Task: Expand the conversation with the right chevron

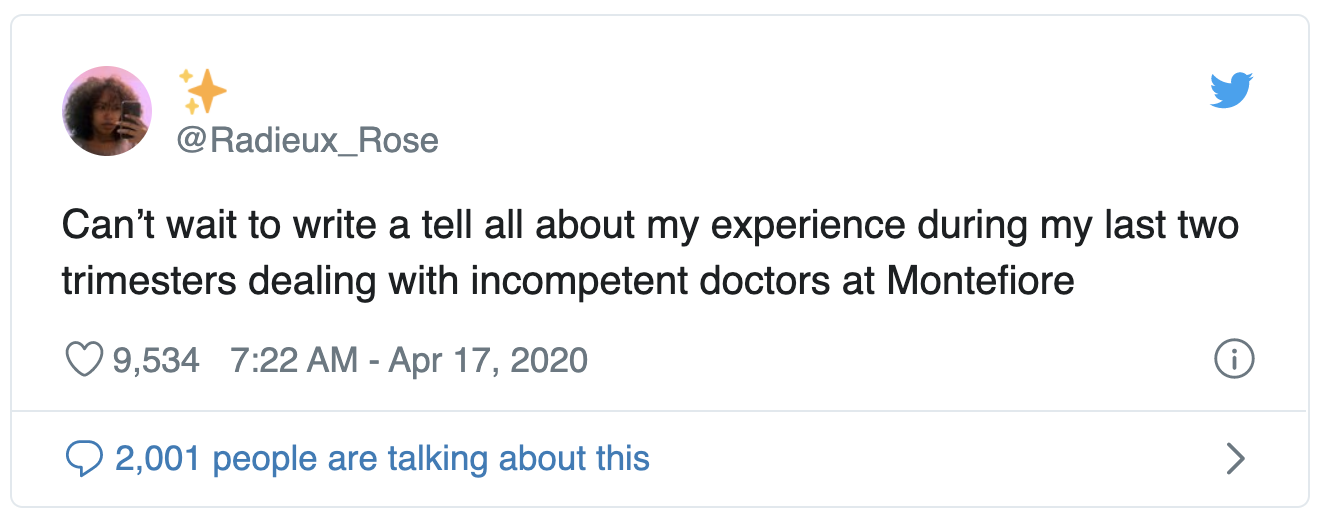Action: [1236, 459]
